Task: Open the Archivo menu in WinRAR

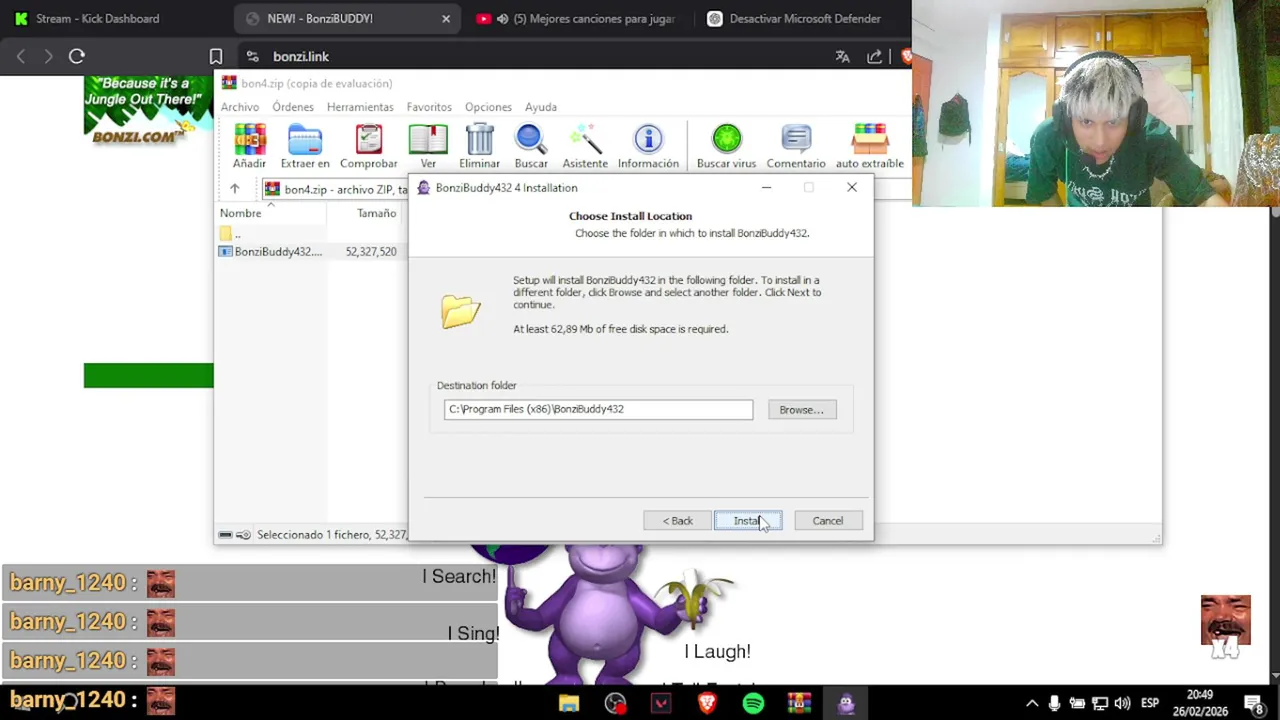Action: [x=240, y=107]
